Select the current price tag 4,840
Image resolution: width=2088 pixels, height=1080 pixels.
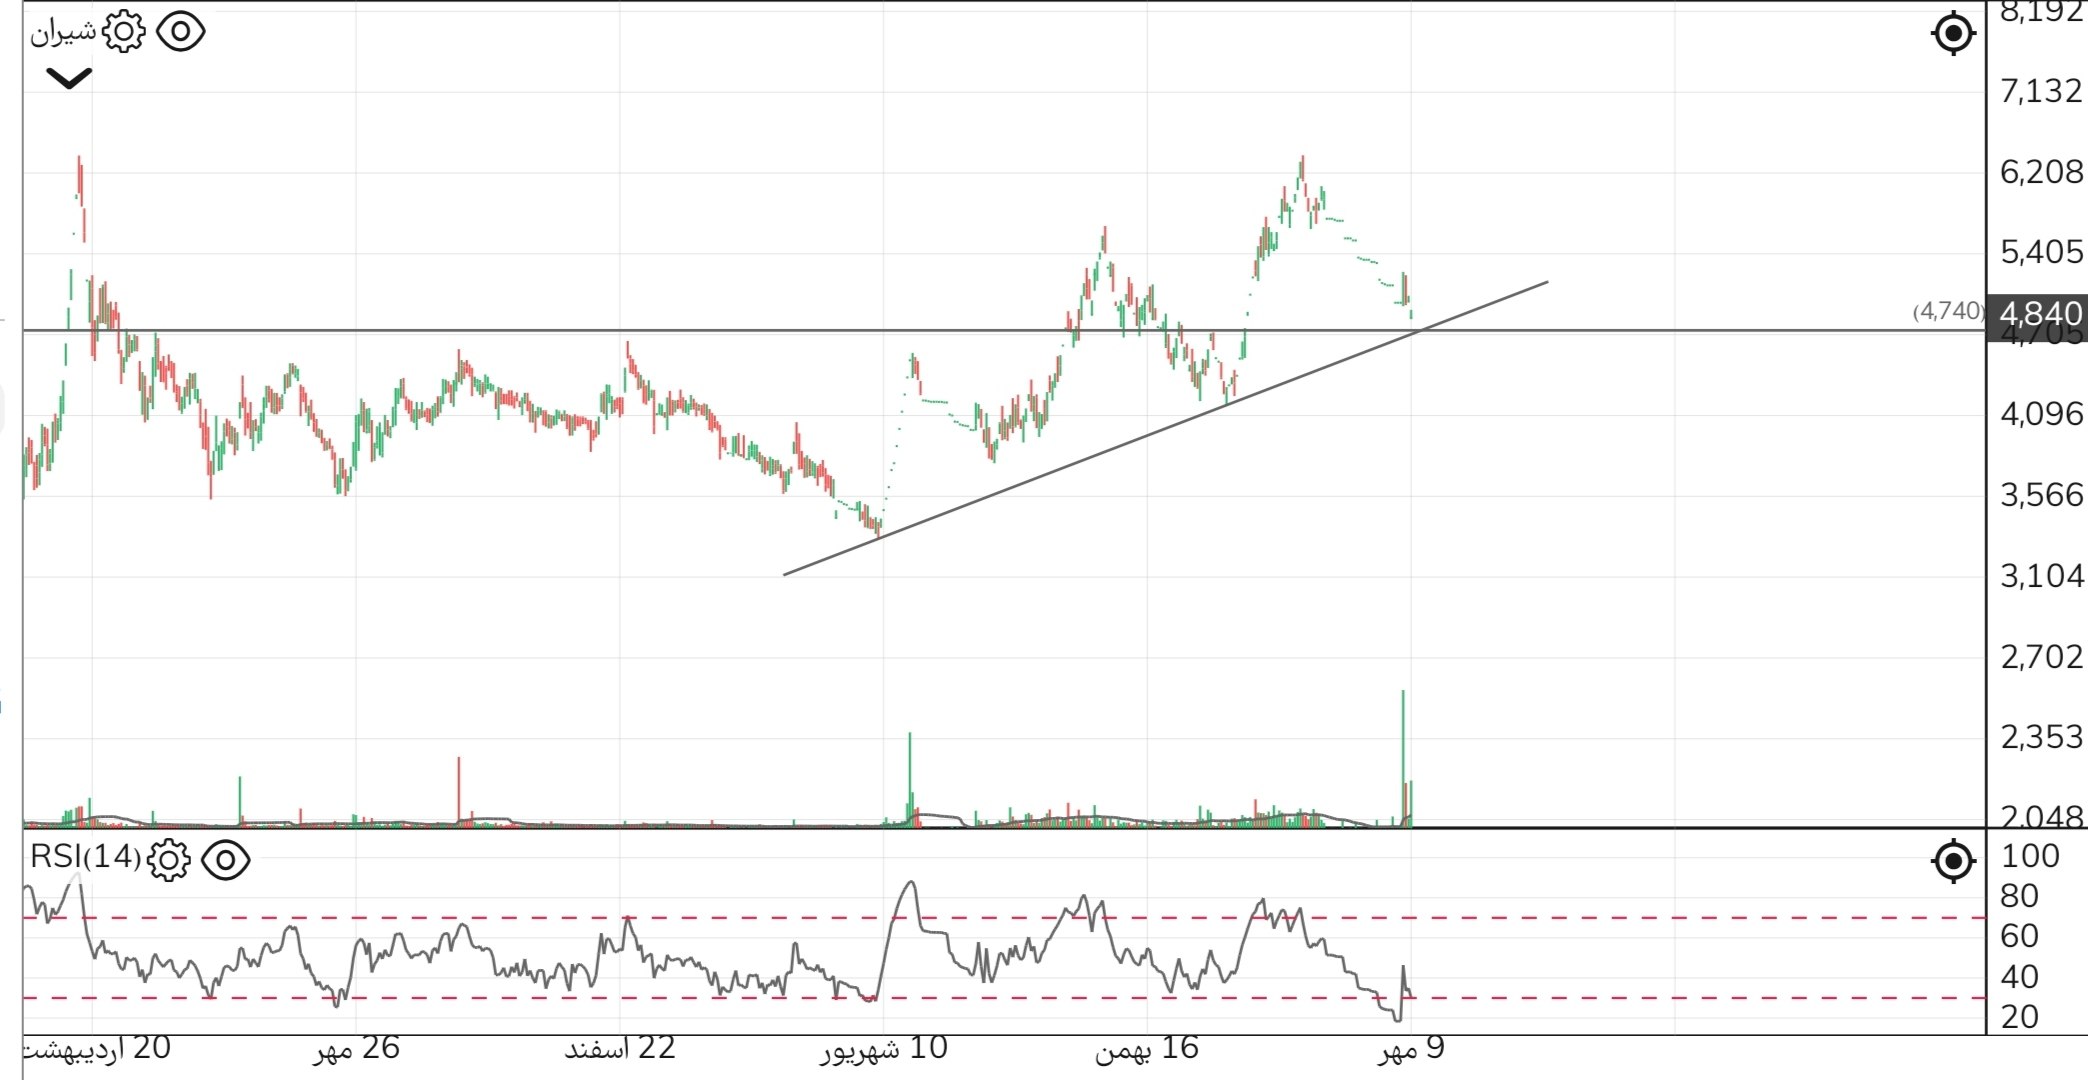[x=2039, y=314]
